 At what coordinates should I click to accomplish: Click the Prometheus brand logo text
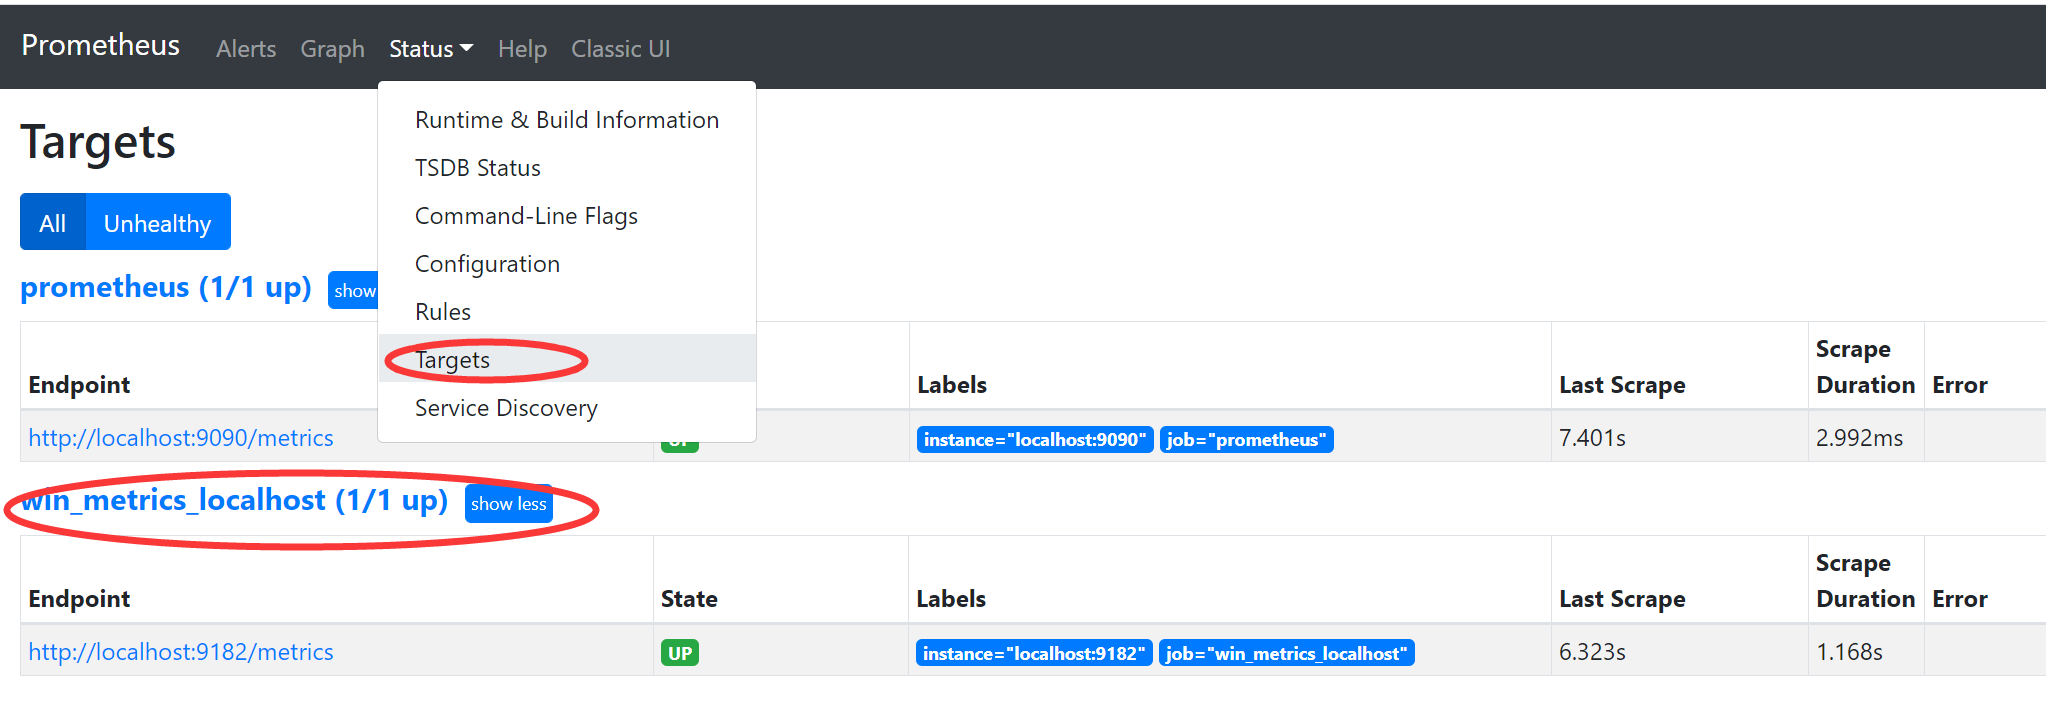[x=100, y=46]
